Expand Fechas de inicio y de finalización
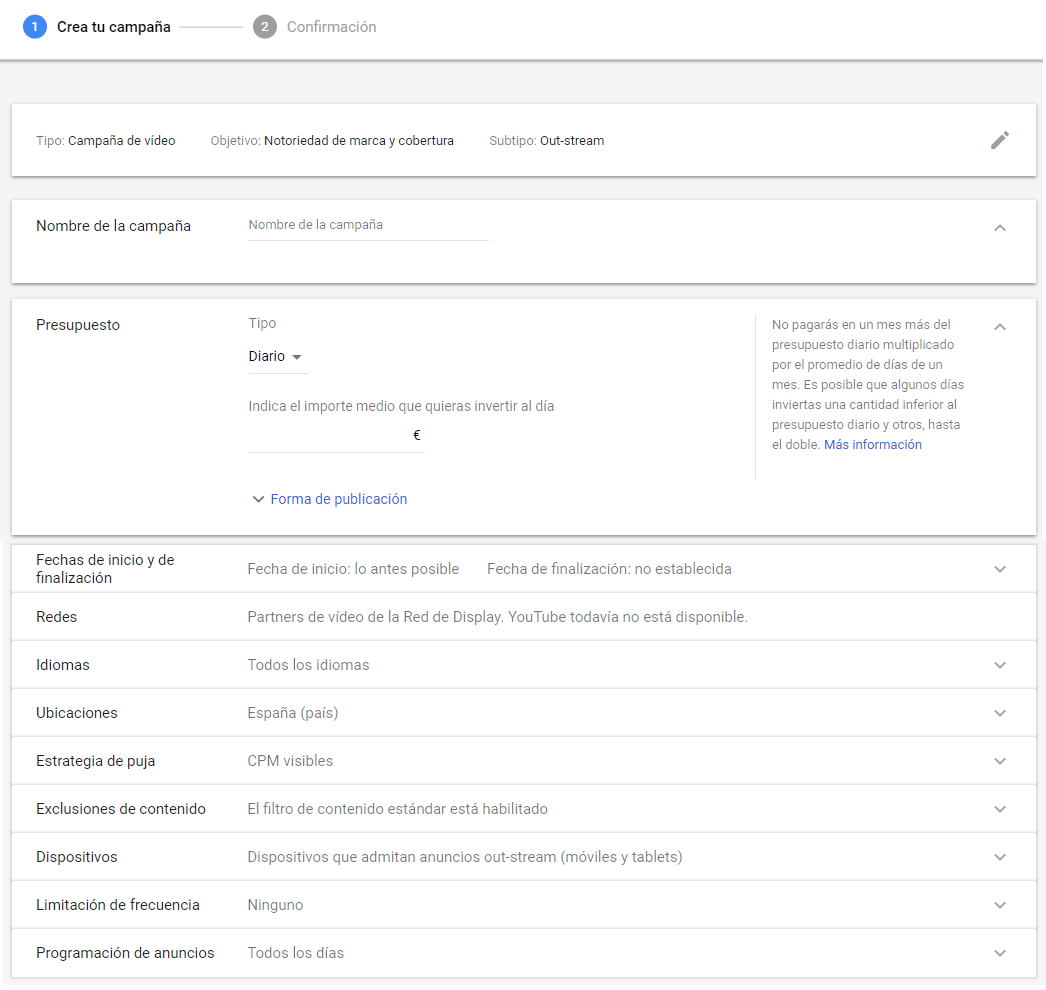The image size is (1046, 990). coord(999,568)
